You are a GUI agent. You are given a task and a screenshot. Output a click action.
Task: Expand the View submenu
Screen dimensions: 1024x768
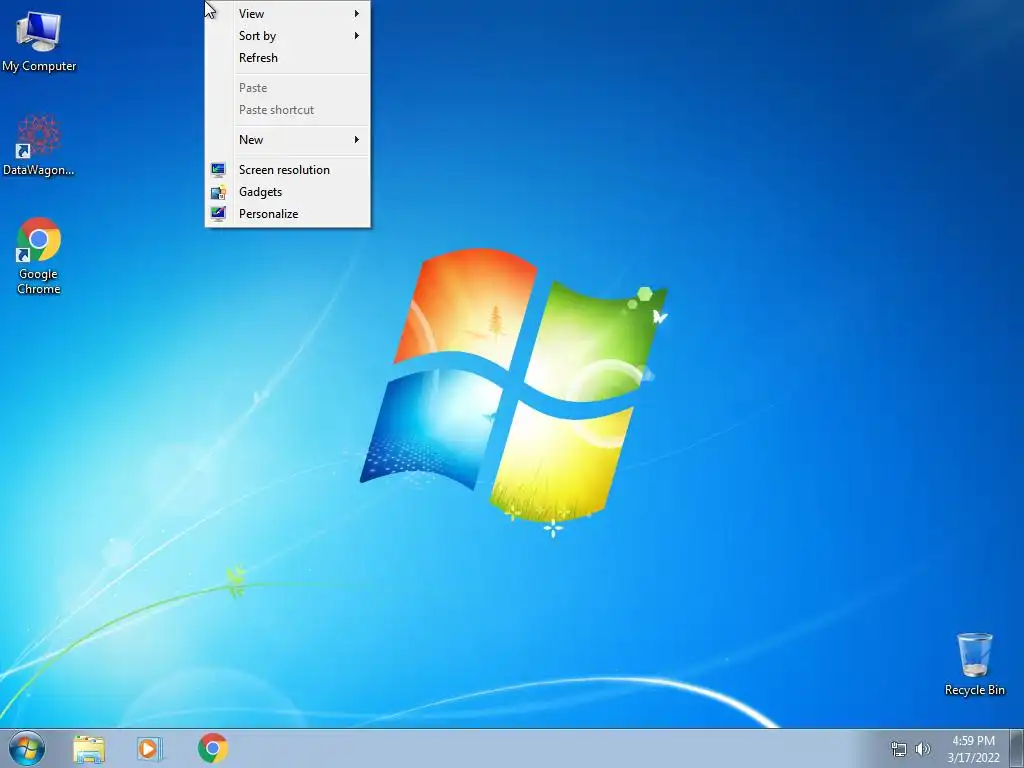pyautogui.click(x=288, y=14)
